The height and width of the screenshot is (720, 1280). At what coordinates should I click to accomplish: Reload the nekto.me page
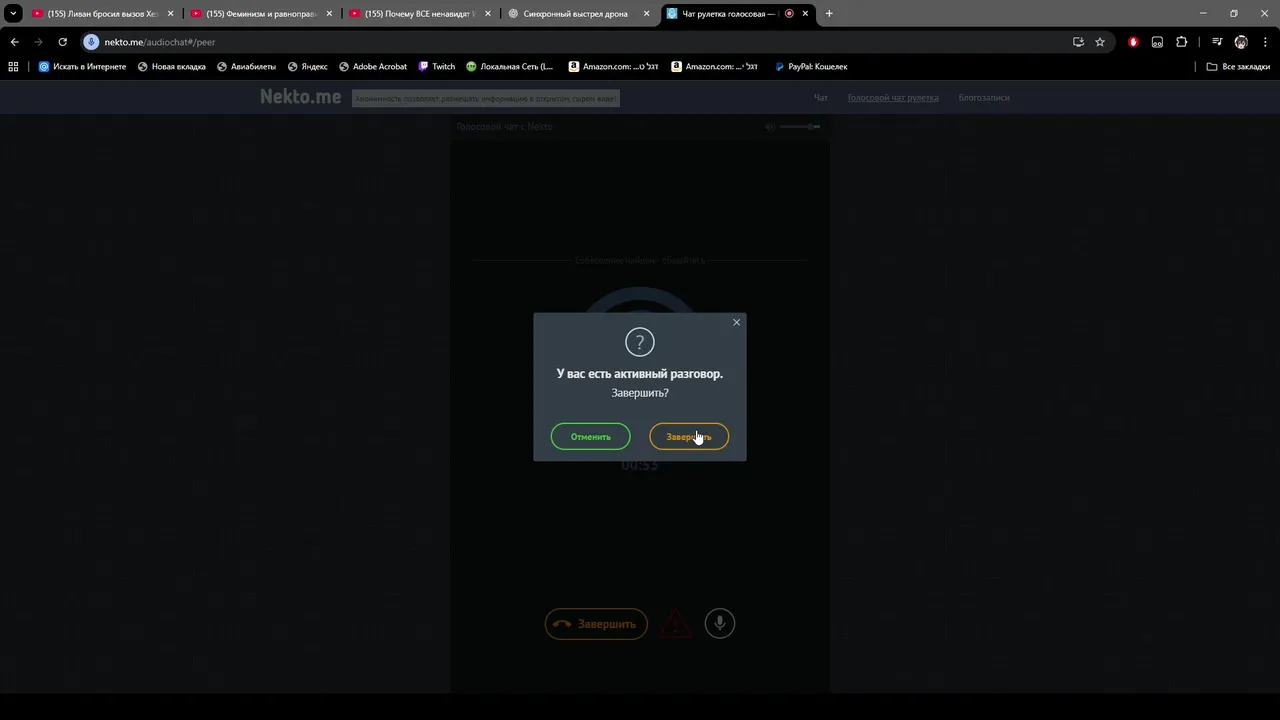62,42
